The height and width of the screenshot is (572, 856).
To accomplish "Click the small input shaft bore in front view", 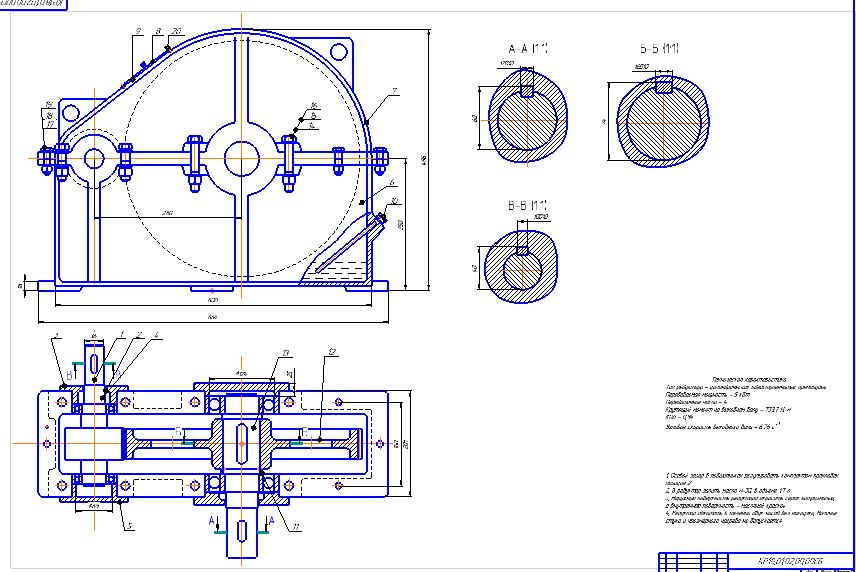I will coord(95,158).
